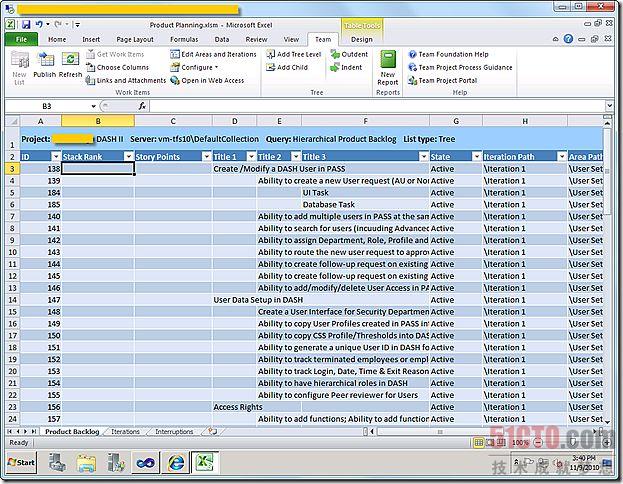Open Excel Help question mark icon
Screen dimensions: 623x484
tap(569, 39)
